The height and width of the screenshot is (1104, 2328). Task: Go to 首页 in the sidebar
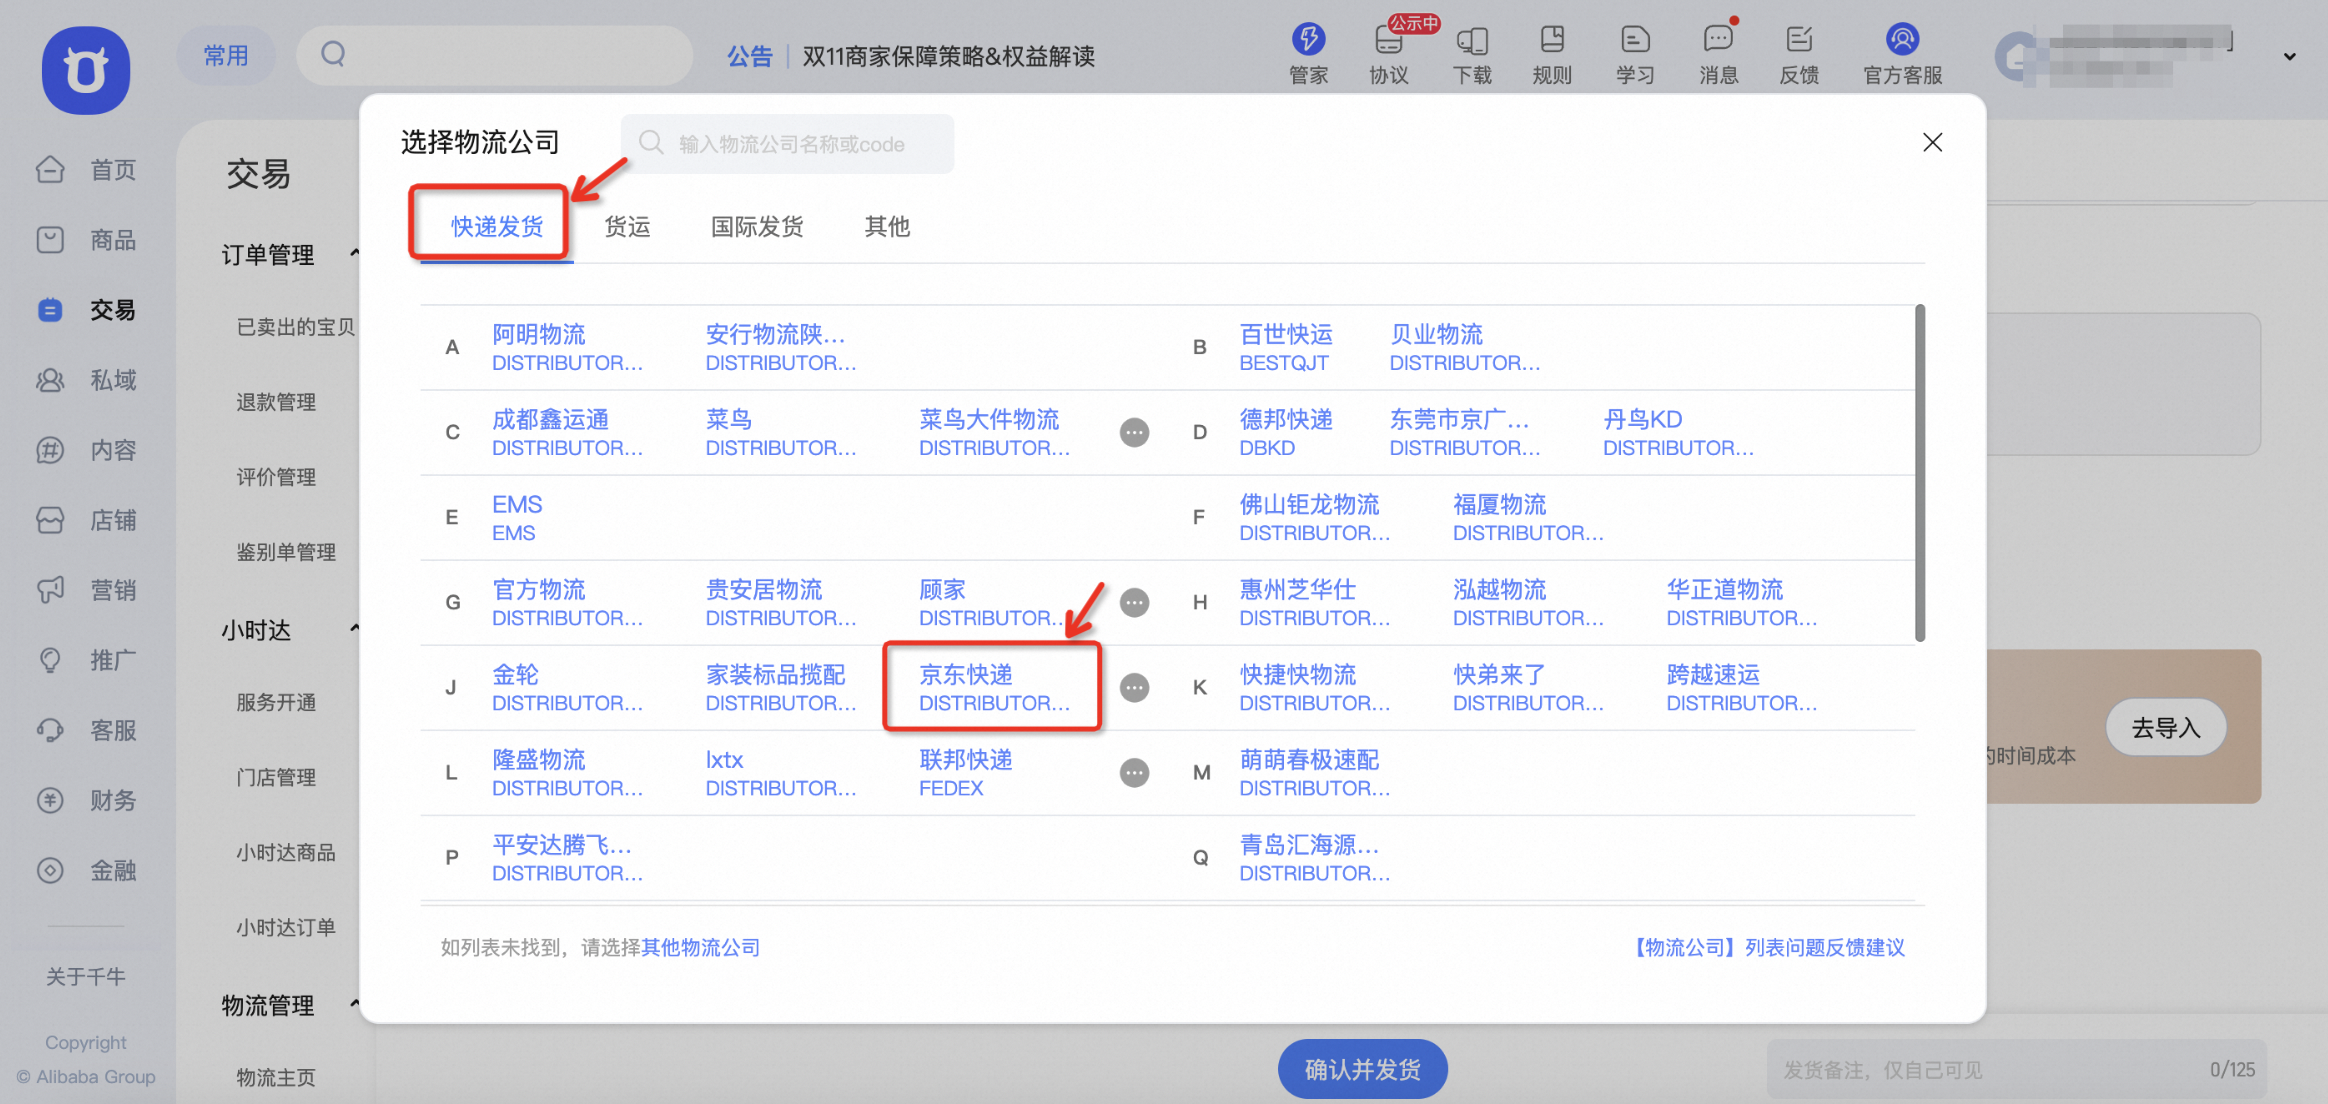86,170
